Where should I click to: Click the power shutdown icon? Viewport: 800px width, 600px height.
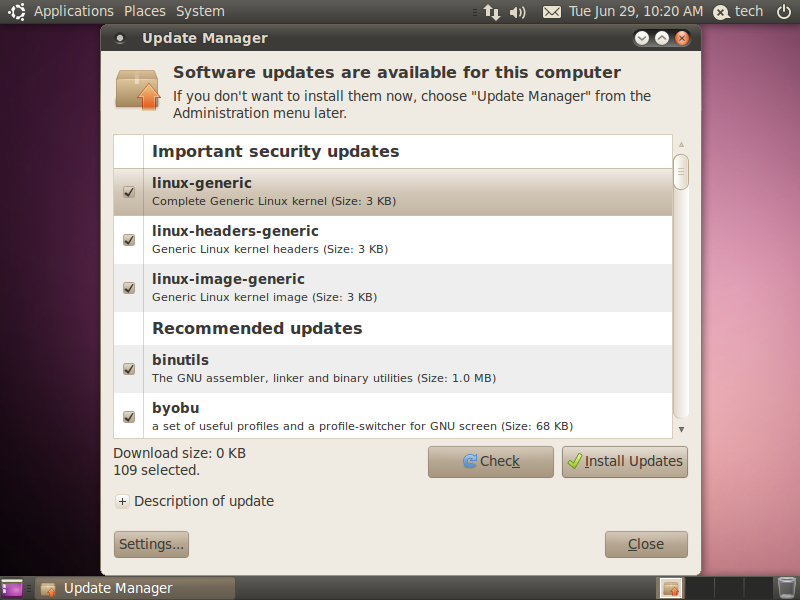784,11
